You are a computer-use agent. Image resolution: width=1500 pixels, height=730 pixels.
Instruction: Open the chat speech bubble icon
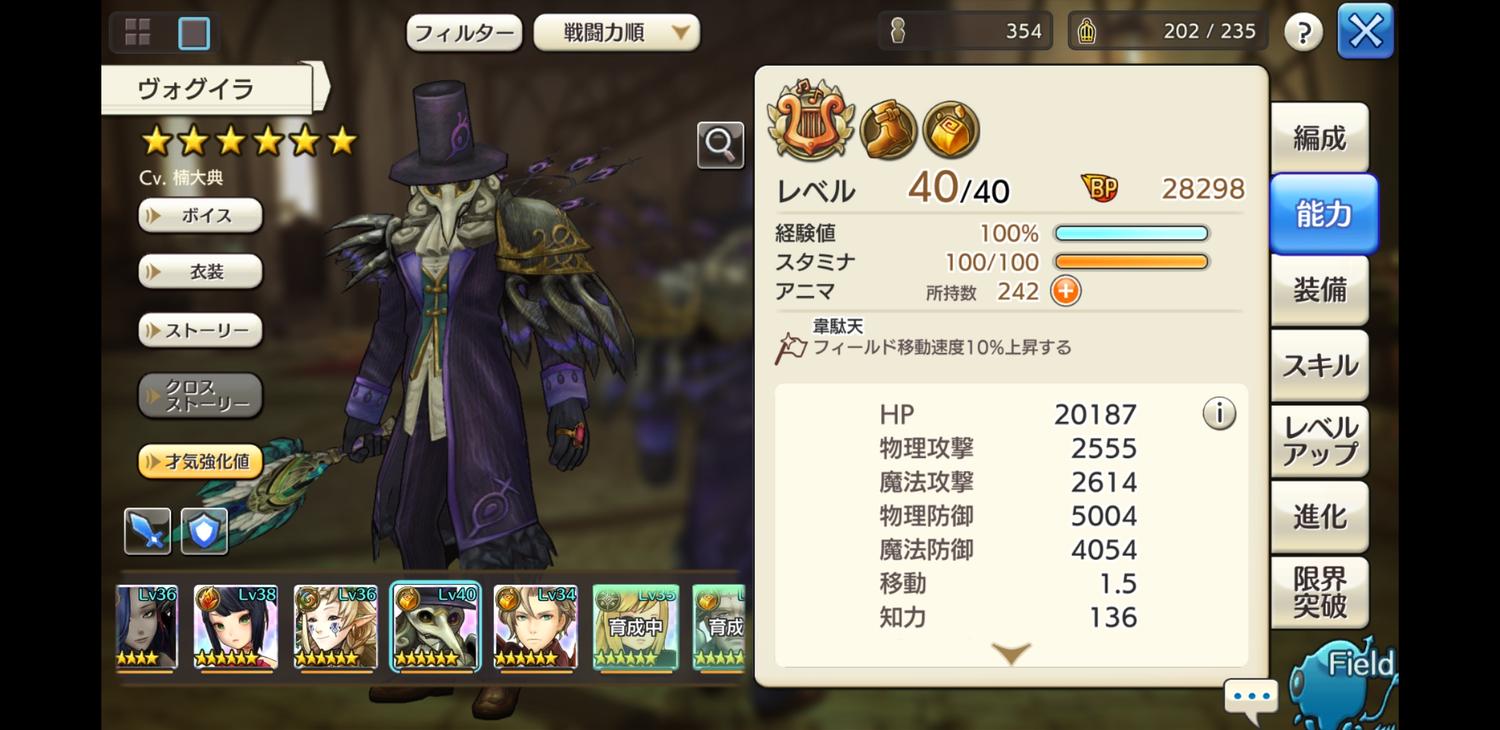click(1251, 697)
